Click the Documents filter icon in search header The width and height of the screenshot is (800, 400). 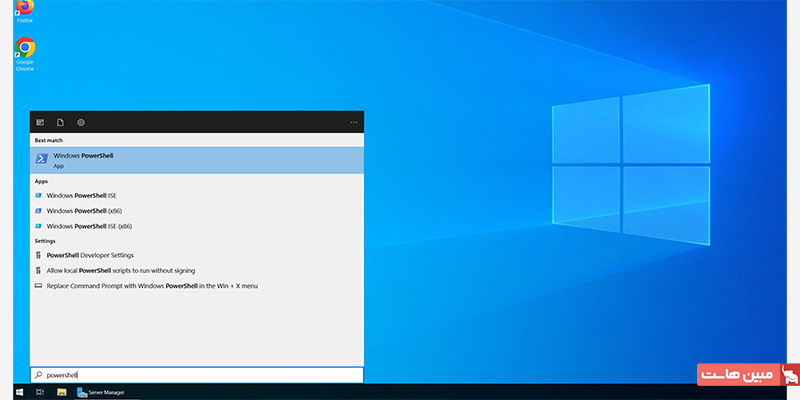coord(60,122)
